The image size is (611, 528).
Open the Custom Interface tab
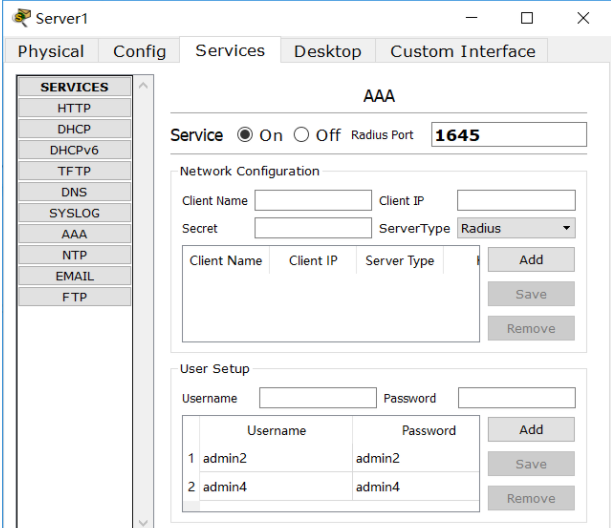point(462,51)
